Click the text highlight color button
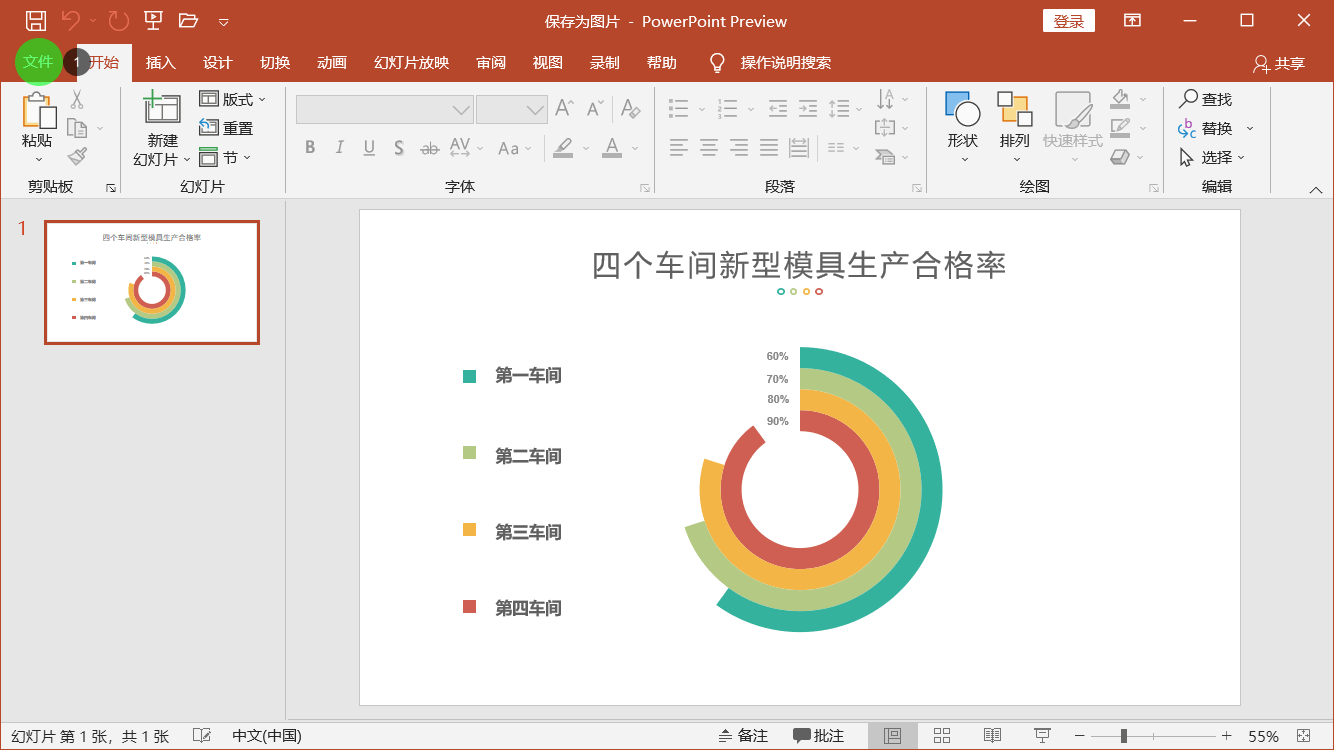1334x750 pixels. click(563, 147)
